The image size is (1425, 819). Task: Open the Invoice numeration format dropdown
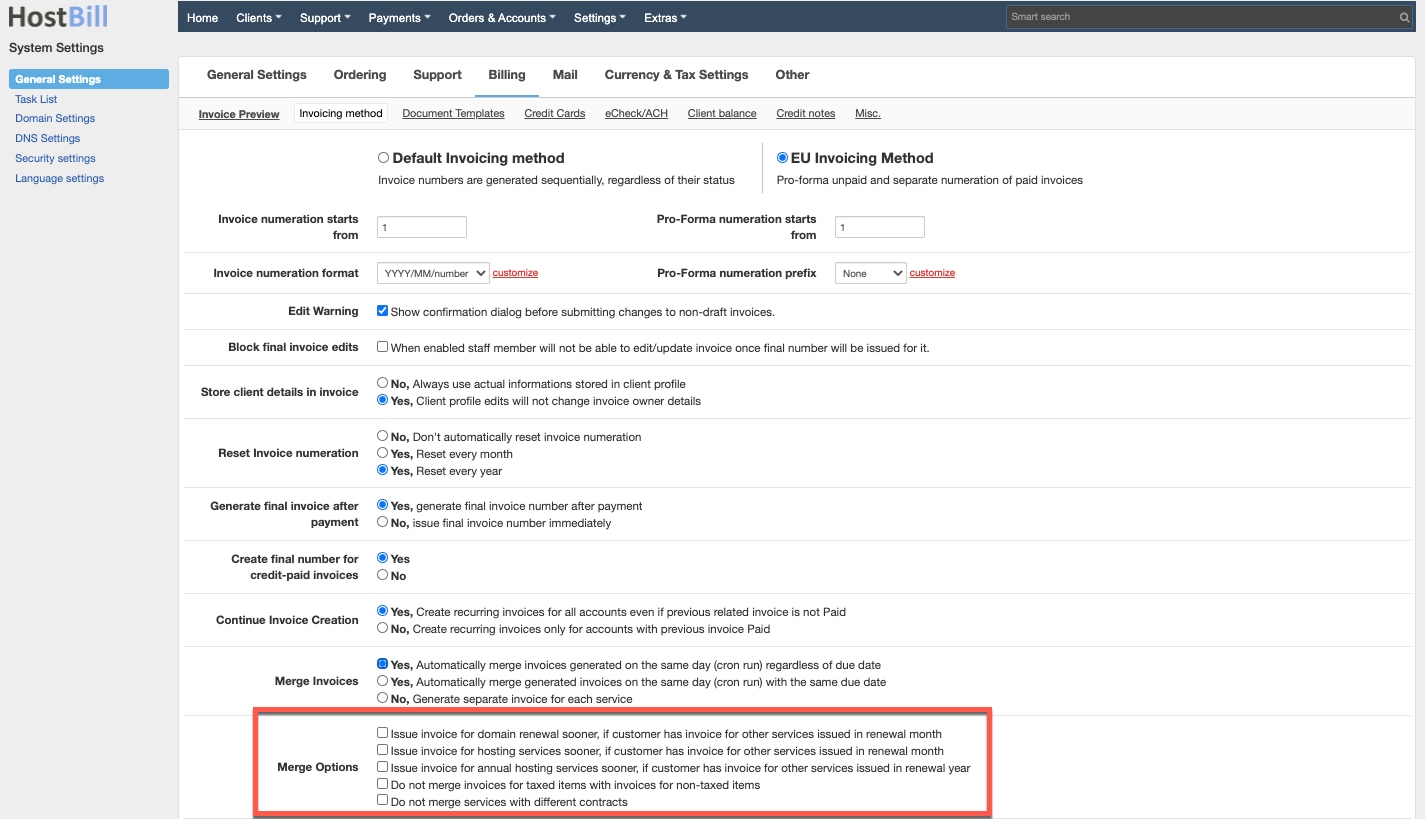432,272
